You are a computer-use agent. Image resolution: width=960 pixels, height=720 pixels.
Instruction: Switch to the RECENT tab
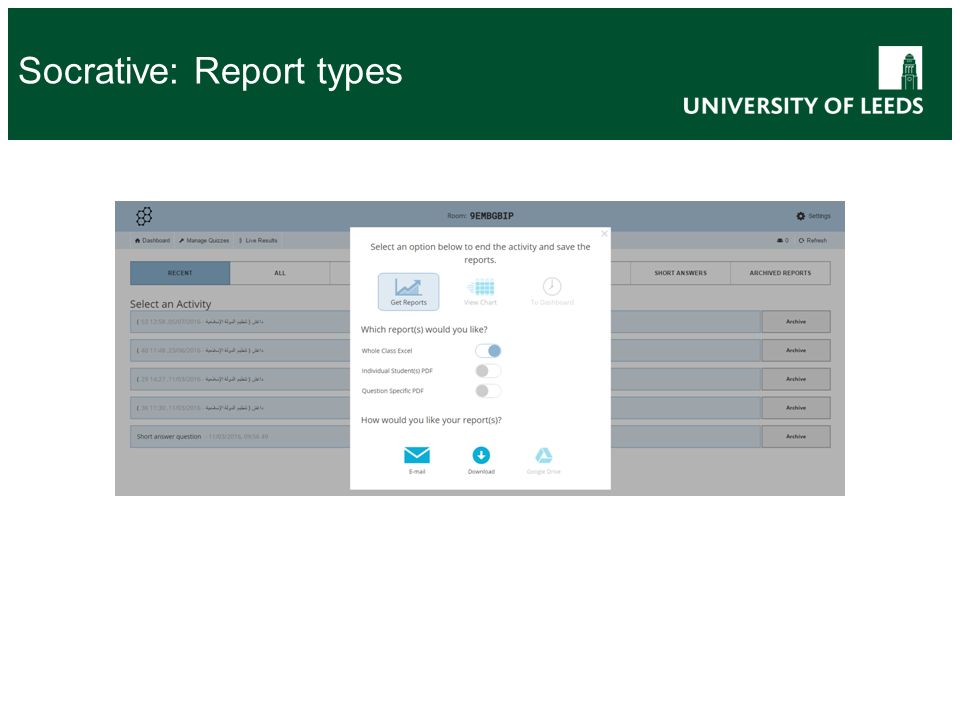180,273
